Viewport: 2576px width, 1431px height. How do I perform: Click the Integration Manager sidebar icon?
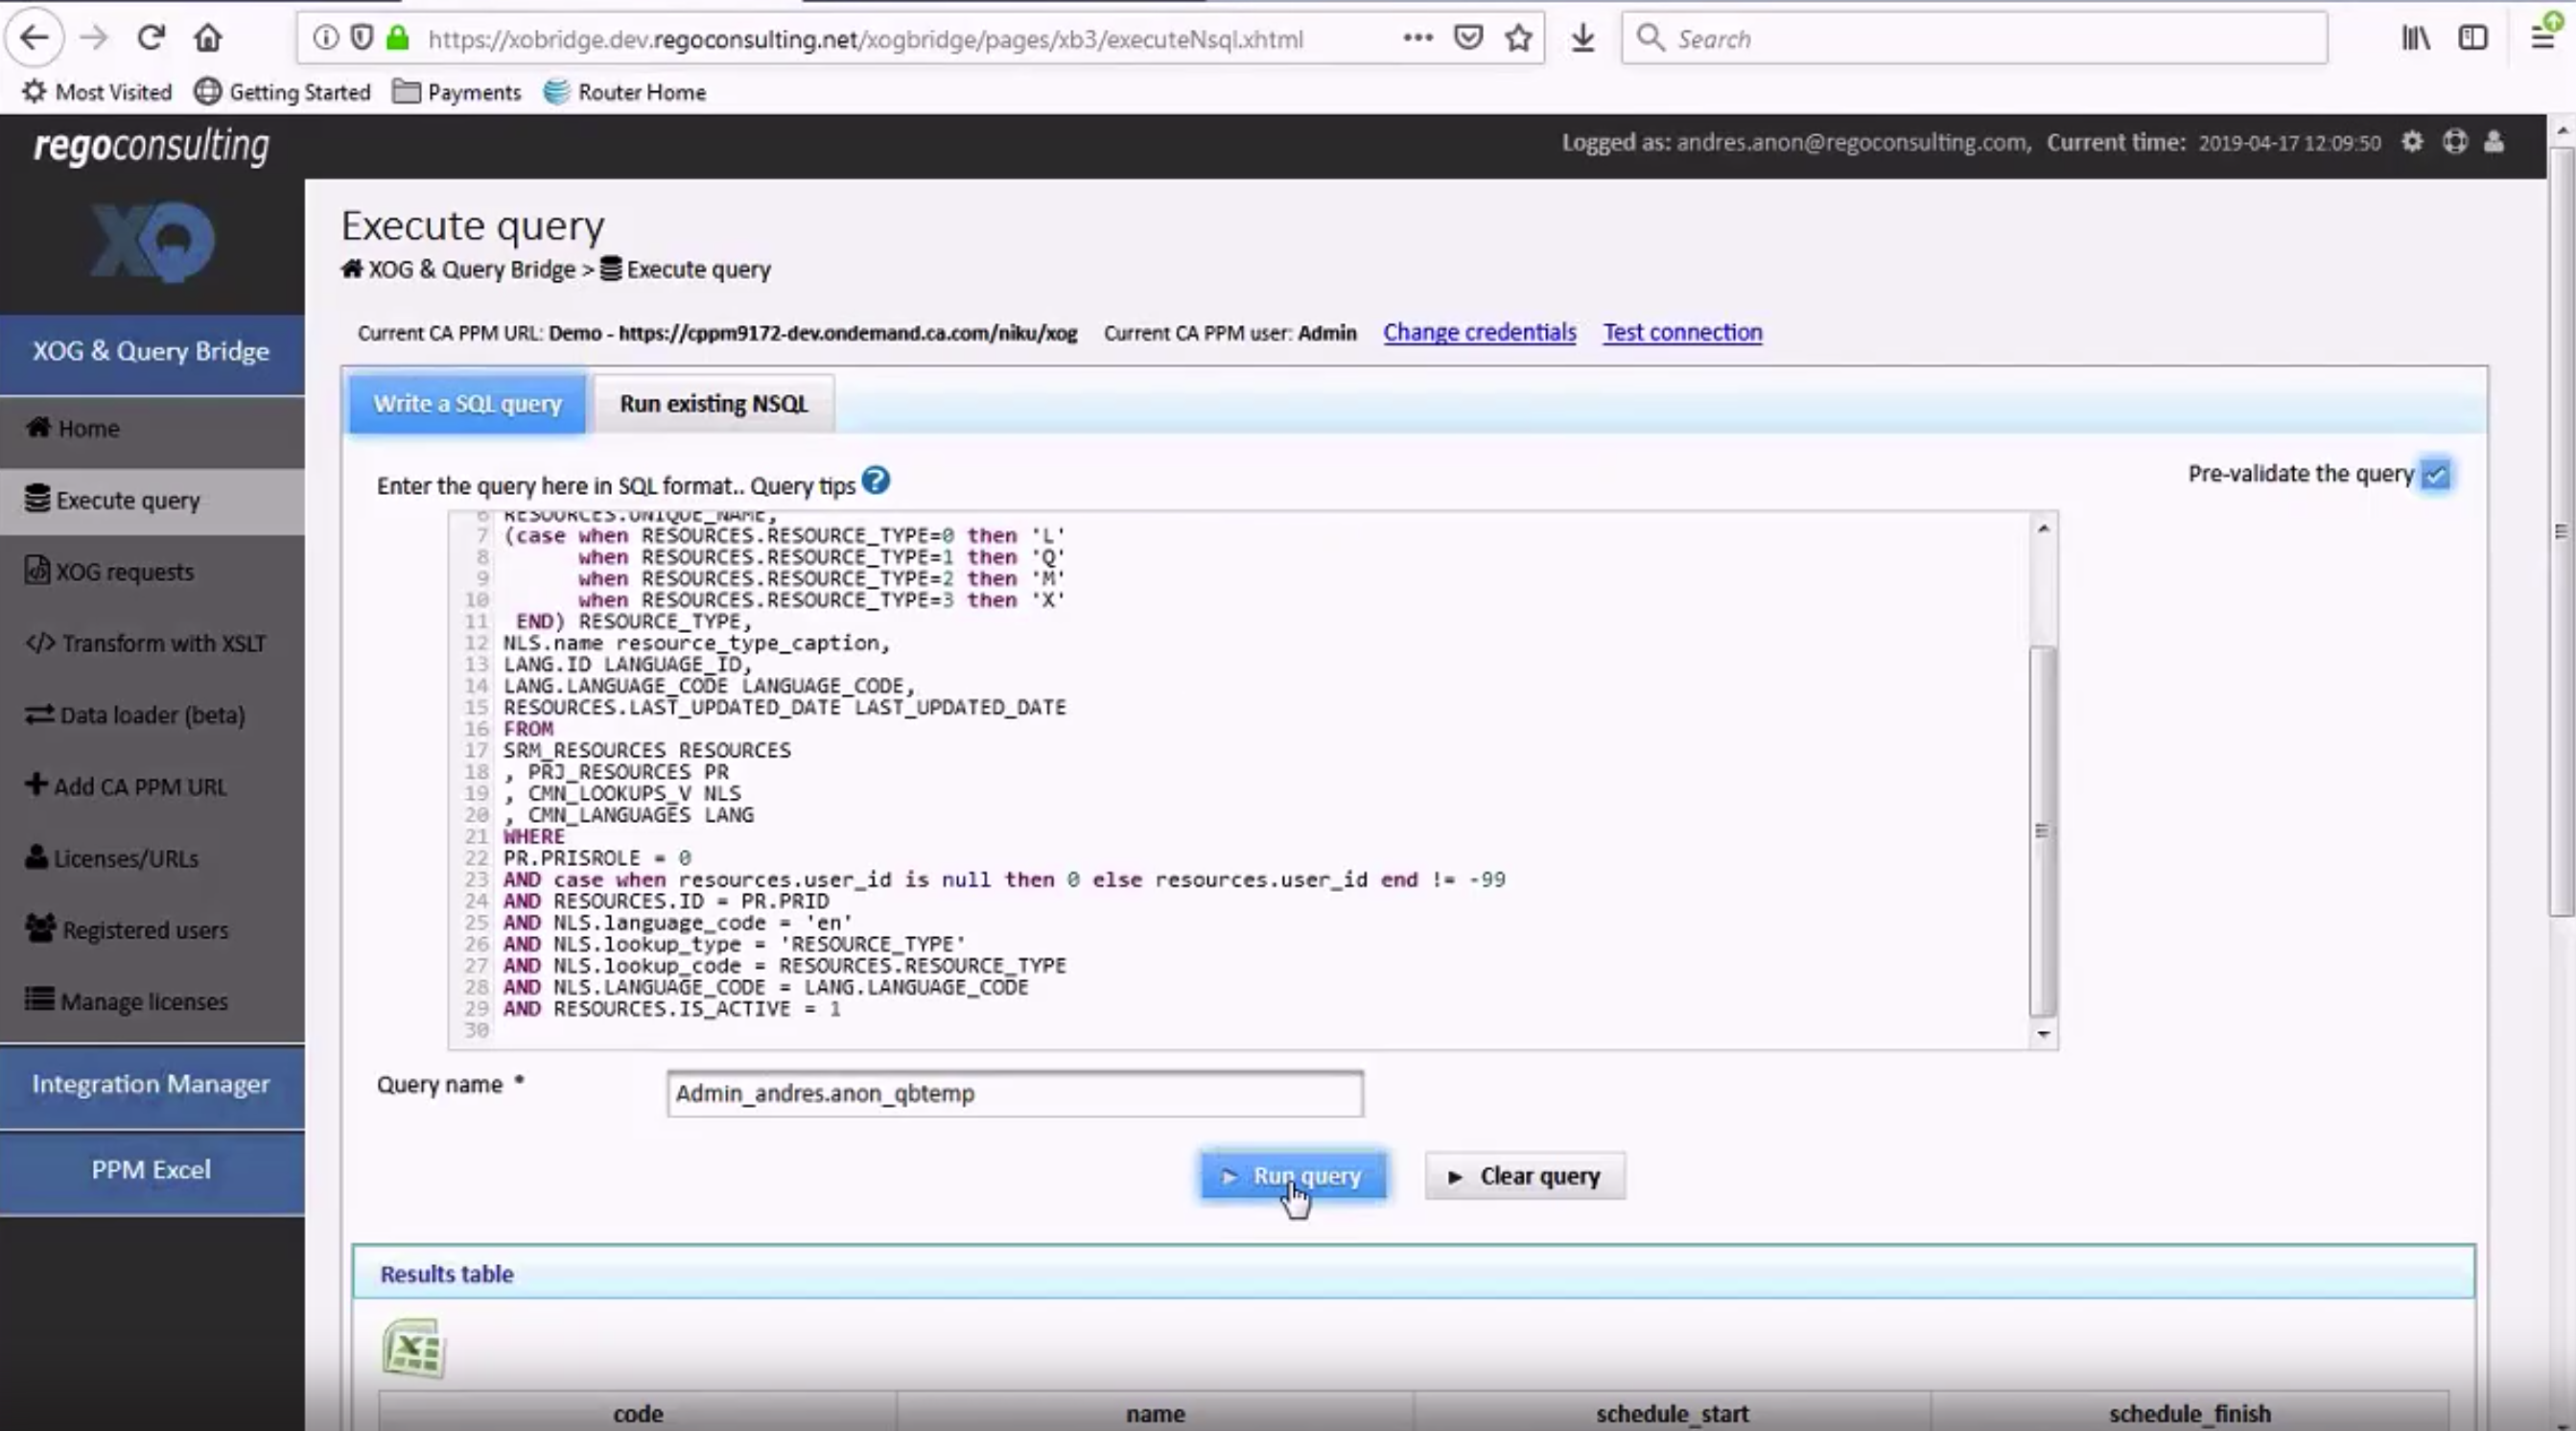click(x=150, y=1082)
